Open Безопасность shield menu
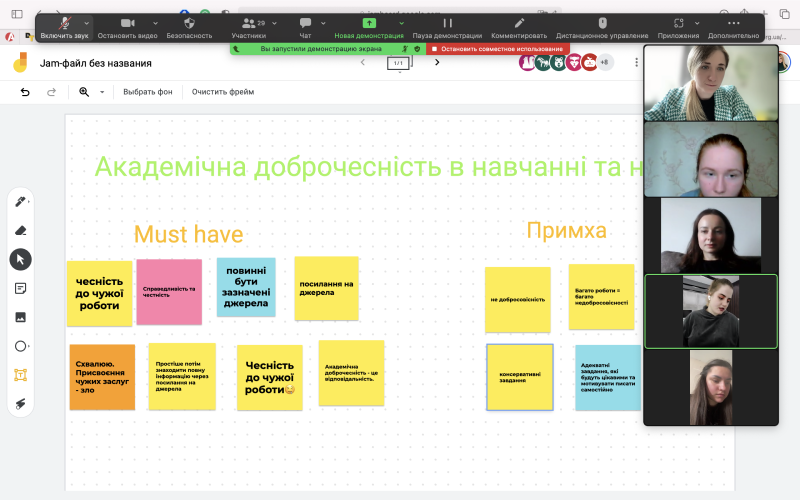Image resolution: width=800 pixels, height=500 pixels. coord(189,28)
